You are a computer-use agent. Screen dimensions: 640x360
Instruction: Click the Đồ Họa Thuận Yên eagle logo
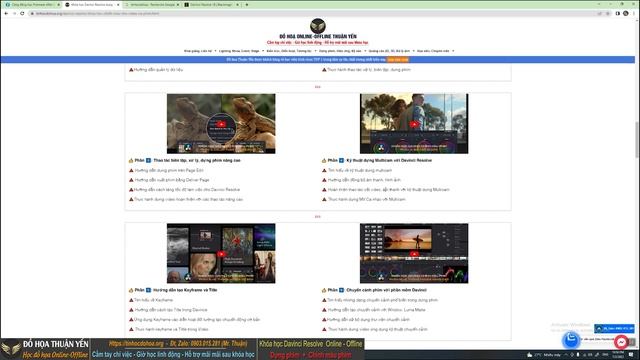(318, 26)
